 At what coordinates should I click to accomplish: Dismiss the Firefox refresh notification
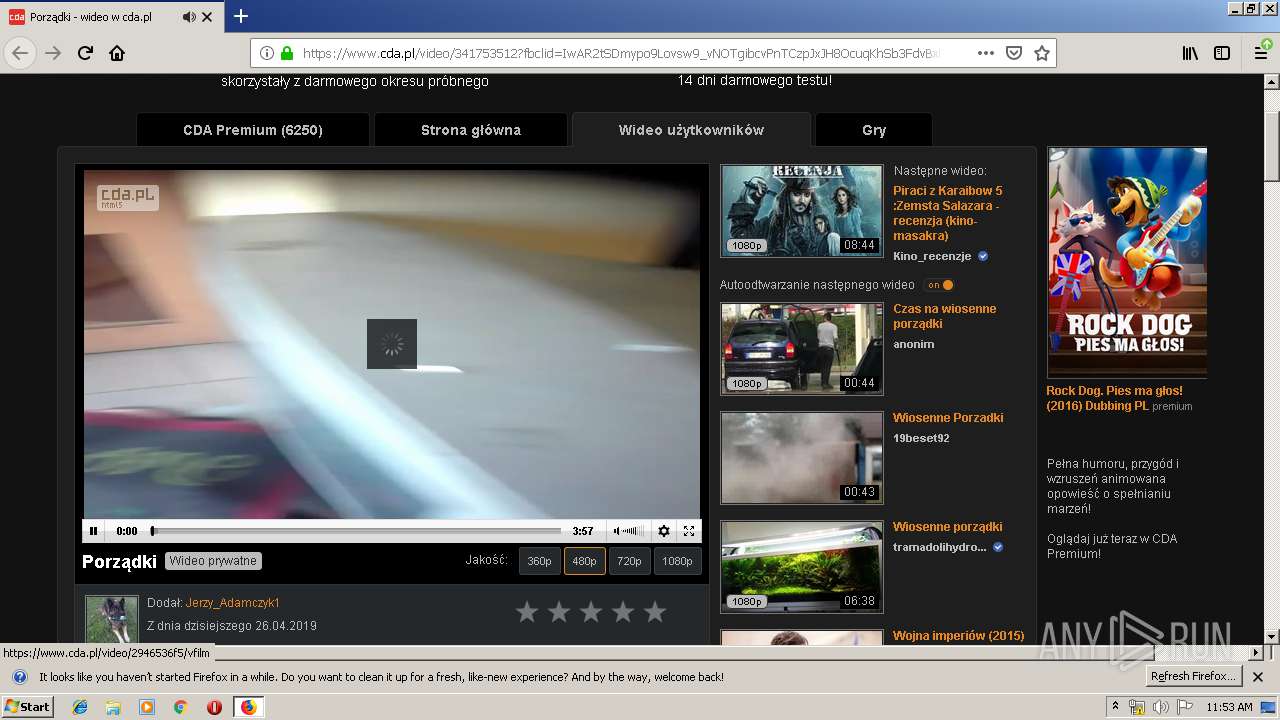click(x=1258, y=677)
